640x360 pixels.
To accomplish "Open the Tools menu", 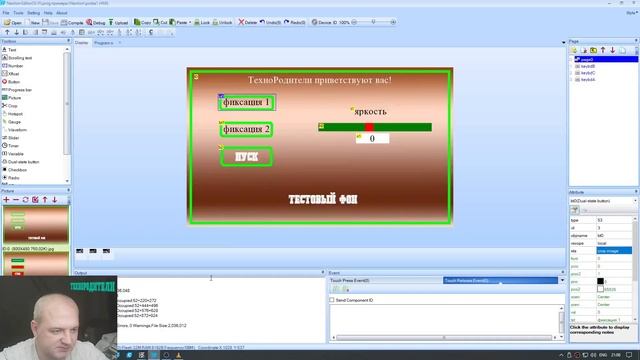I will pos(18,13).
